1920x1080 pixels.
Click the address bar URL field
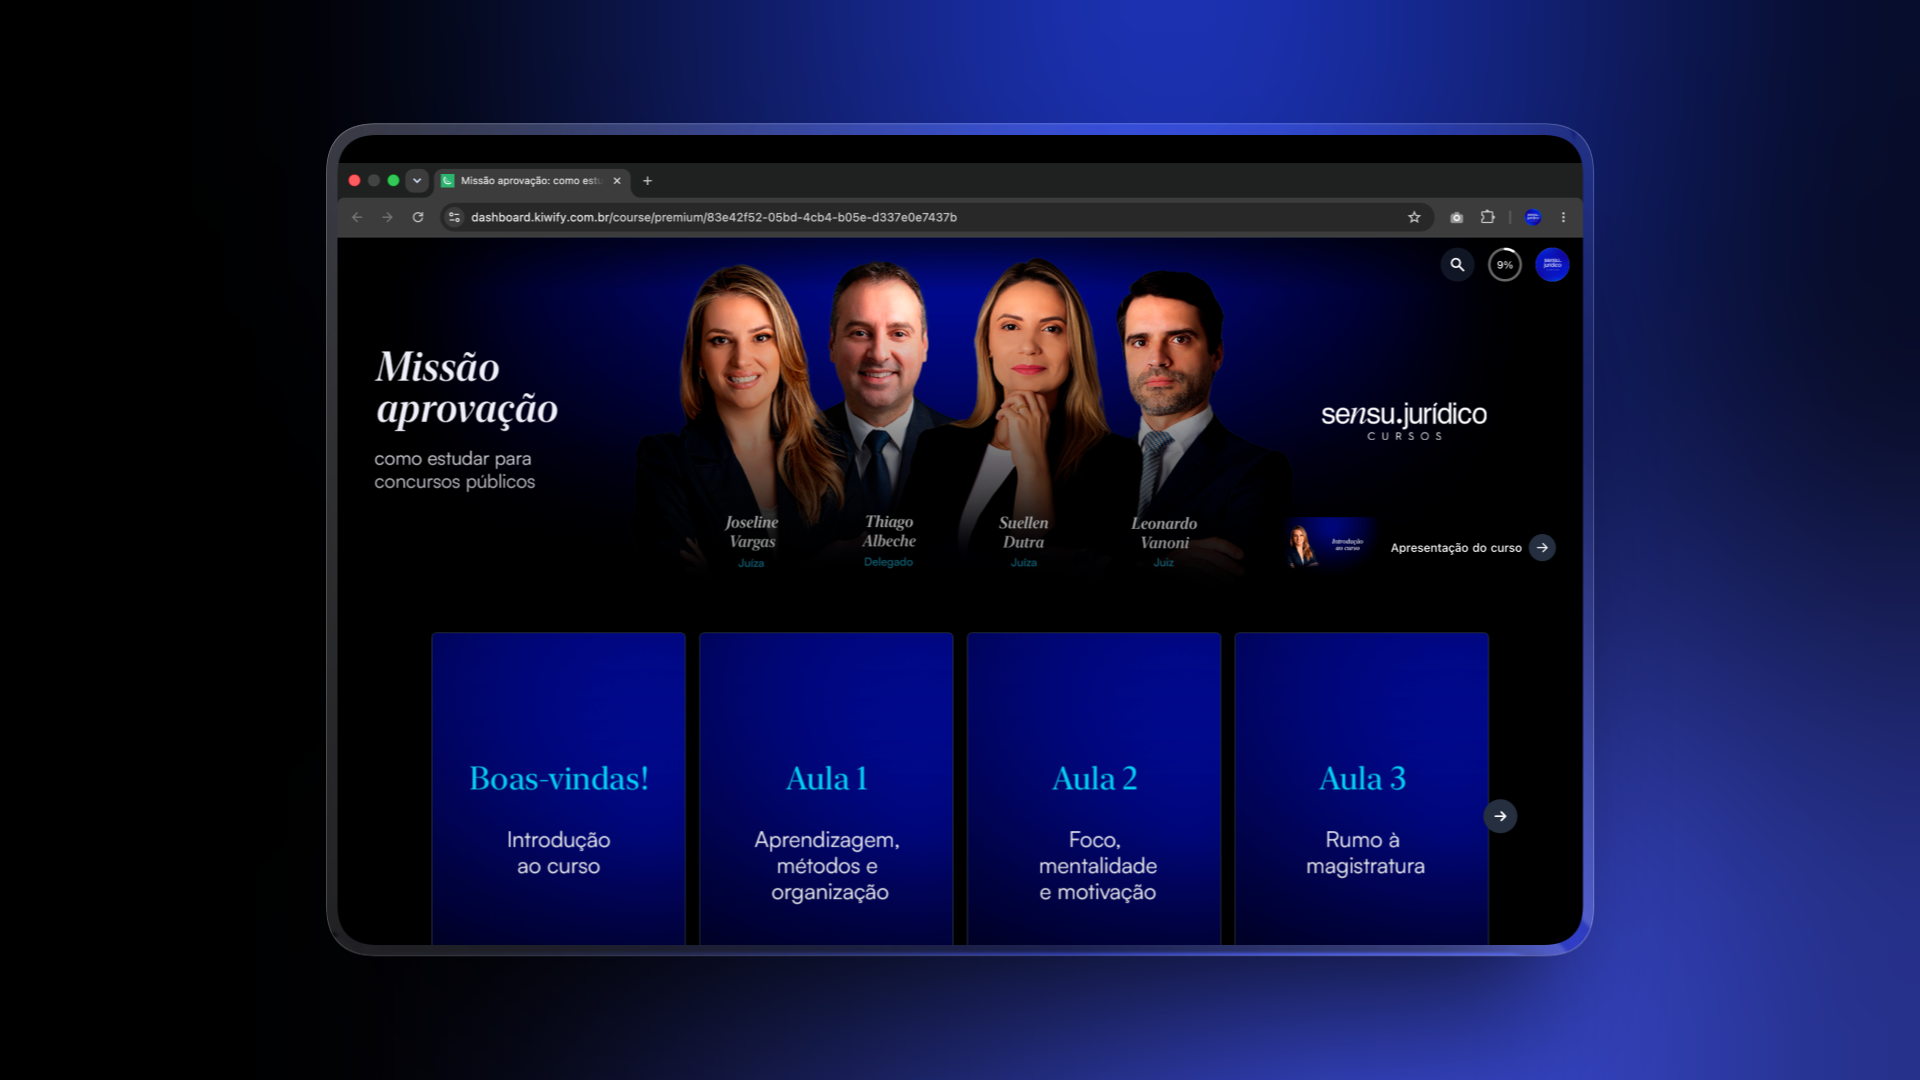click(930, 217)
